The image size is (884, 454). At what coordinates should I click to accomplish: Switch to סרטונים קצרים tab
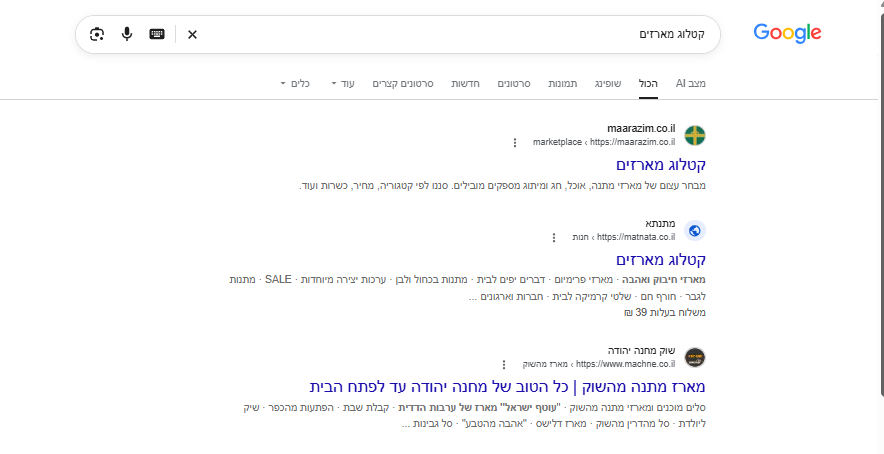(403, 83)
